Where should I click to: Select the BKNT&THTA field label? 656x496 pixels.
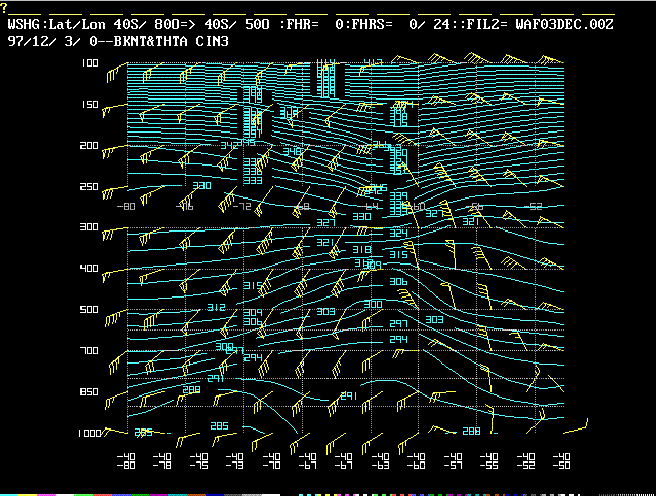pyautogui.click(x=150, y=41)
